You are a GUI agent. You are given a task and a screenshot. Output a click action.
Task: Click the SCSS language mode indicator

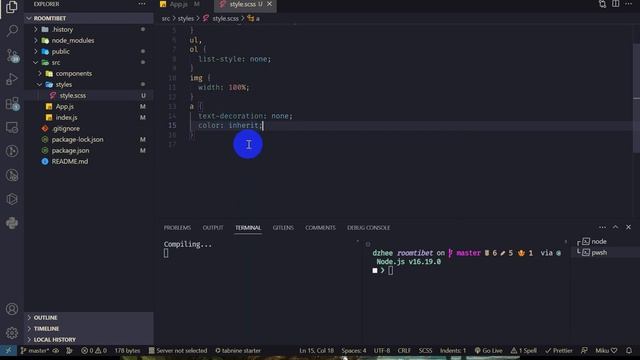(x=425, y=350)
